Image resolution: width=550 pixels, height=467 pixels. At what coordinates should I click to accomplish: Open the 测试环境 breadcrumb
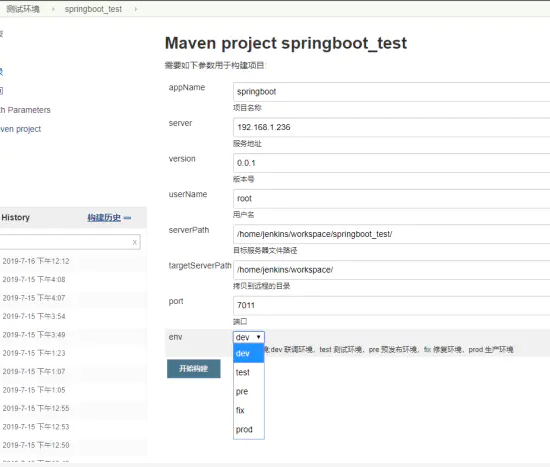point(23,9)
